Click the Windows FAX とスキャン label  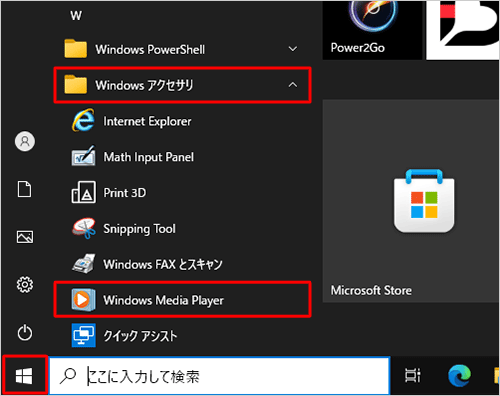point(163,264)
